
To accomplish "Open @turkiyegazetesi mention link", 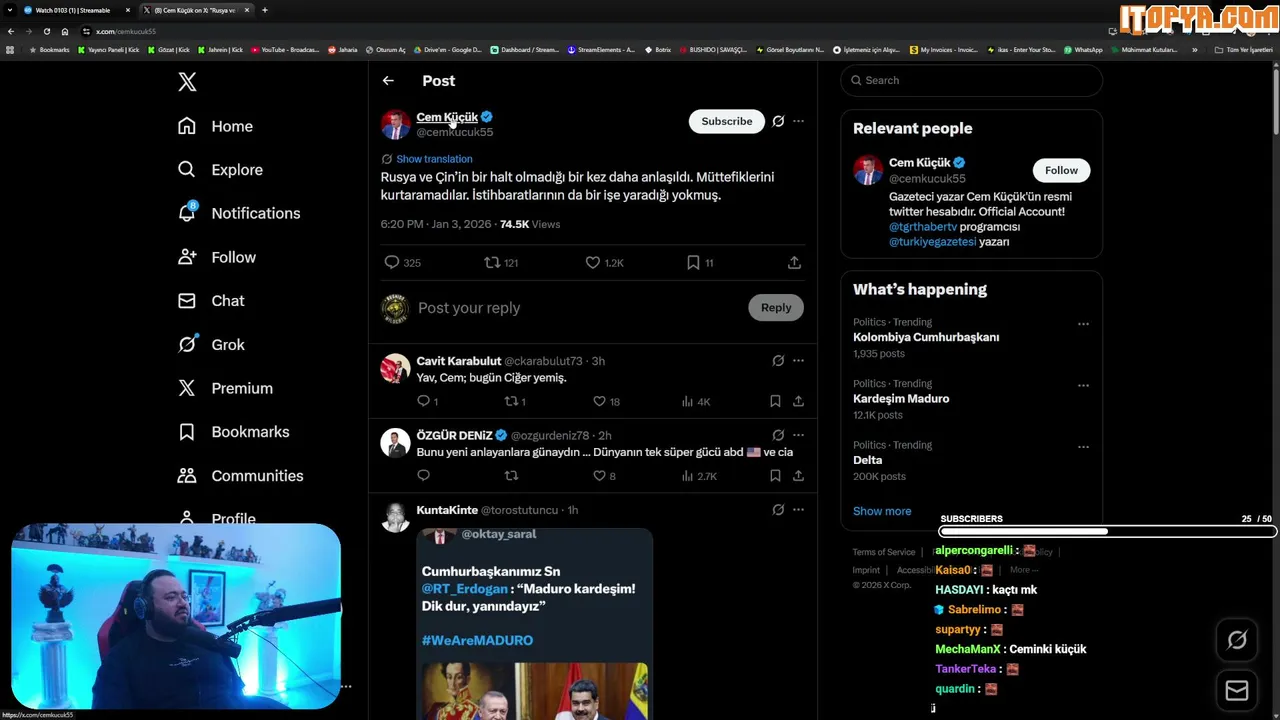I will click(932, 242).
